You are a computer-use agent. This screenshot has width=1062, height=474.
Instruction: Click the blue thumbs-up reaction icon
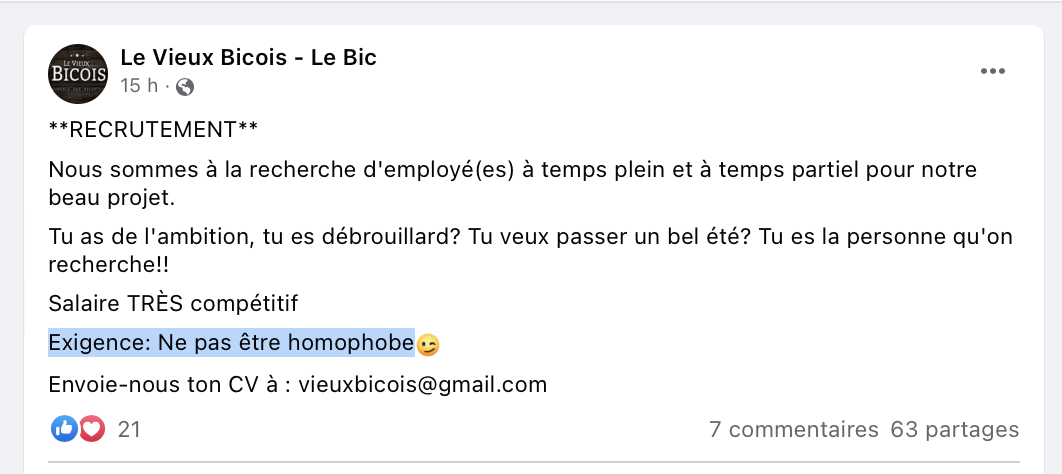point(64,429)
